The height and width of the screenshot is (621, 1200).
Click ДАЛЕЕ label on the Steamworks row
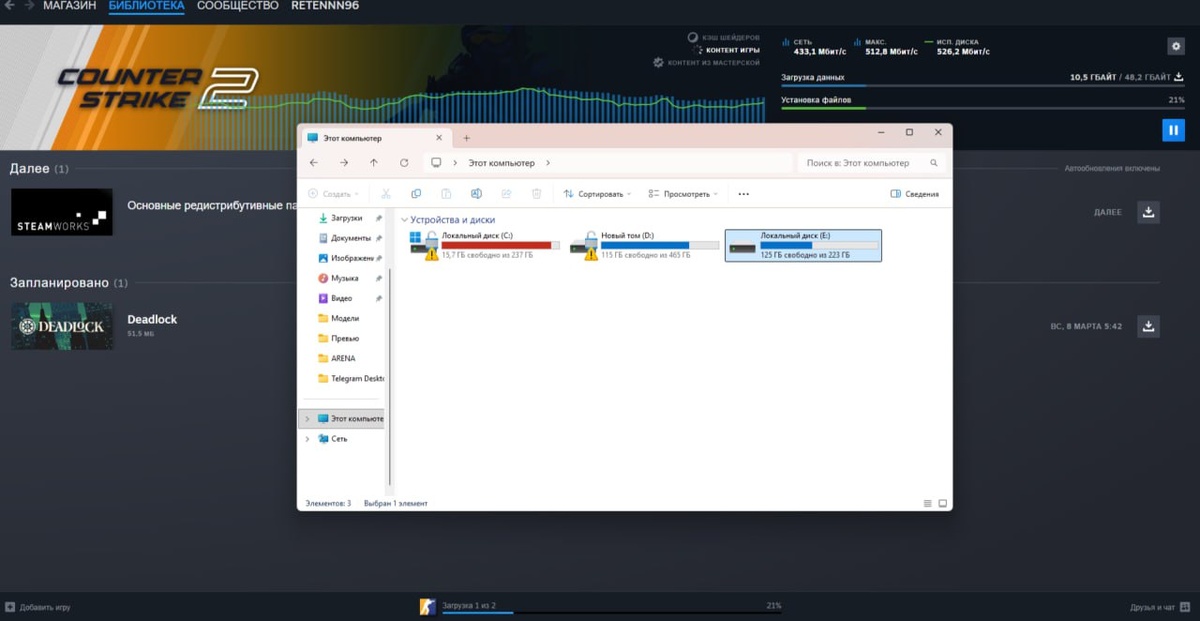point(1108,212)
